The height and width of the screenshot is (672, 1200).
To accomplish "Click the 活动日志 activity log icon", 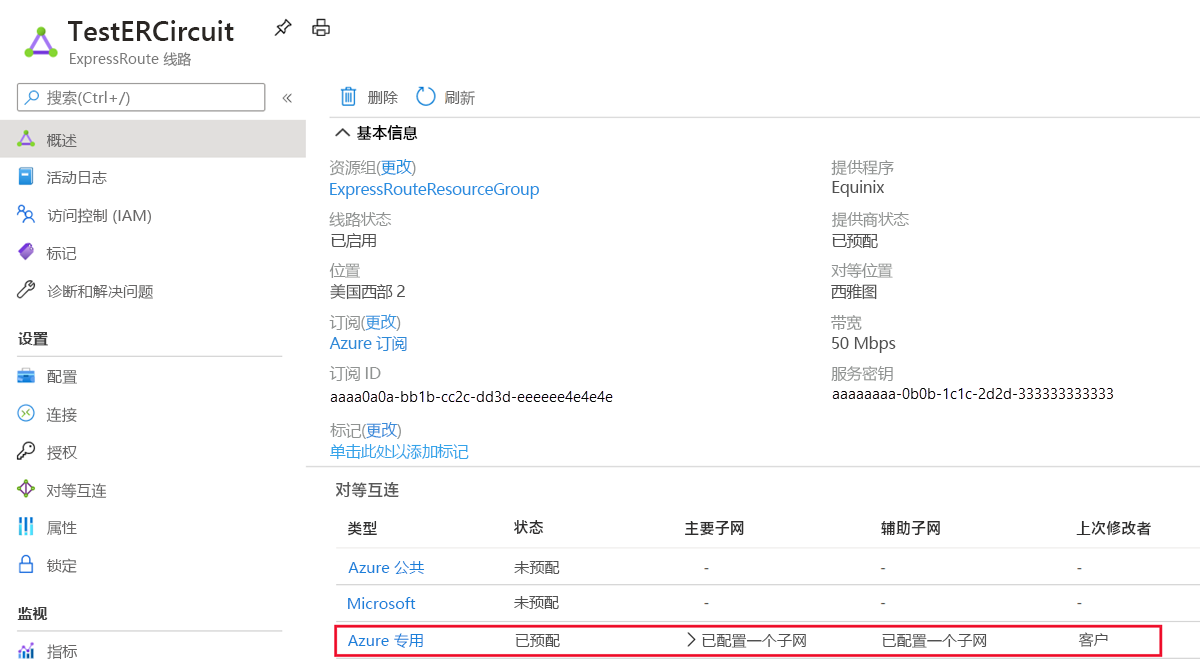I will coord(27,177).
